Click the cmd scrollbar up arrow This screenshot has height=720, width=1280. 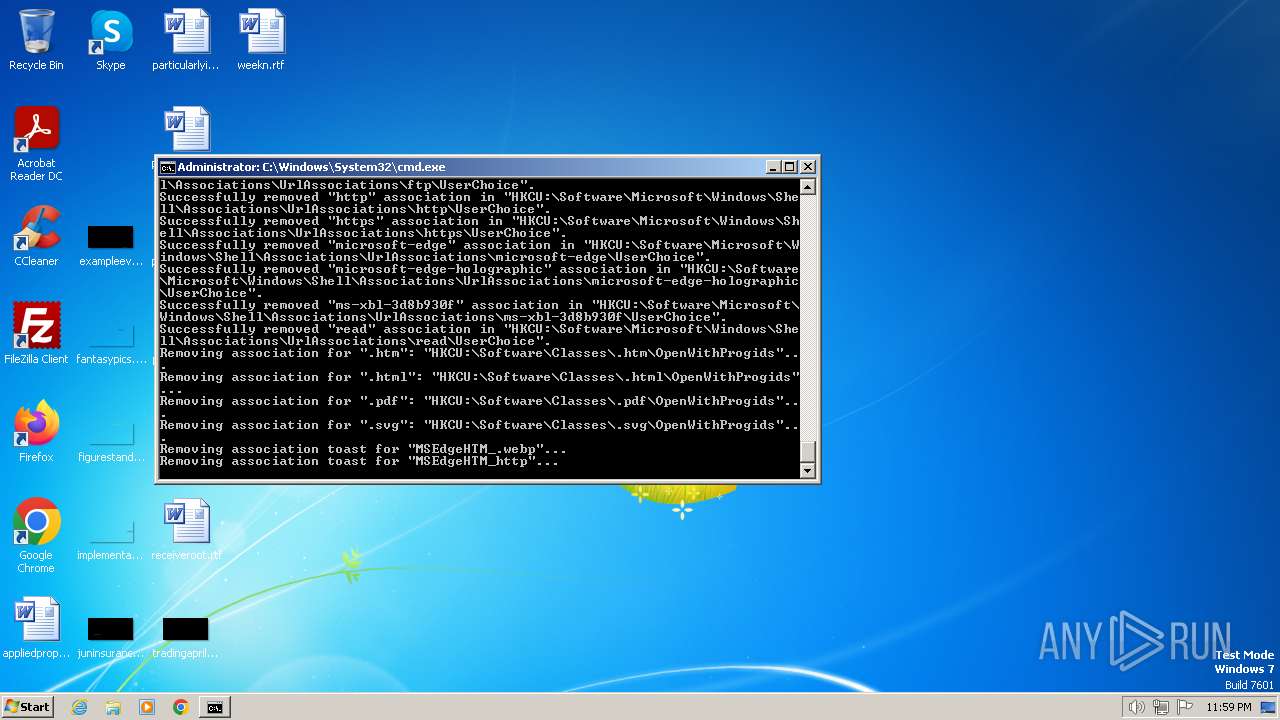pyautogui.click(x=808, y=187)
